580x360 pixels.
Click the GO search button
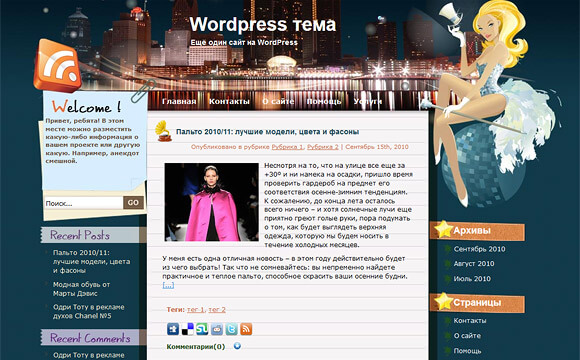(133, 203)
